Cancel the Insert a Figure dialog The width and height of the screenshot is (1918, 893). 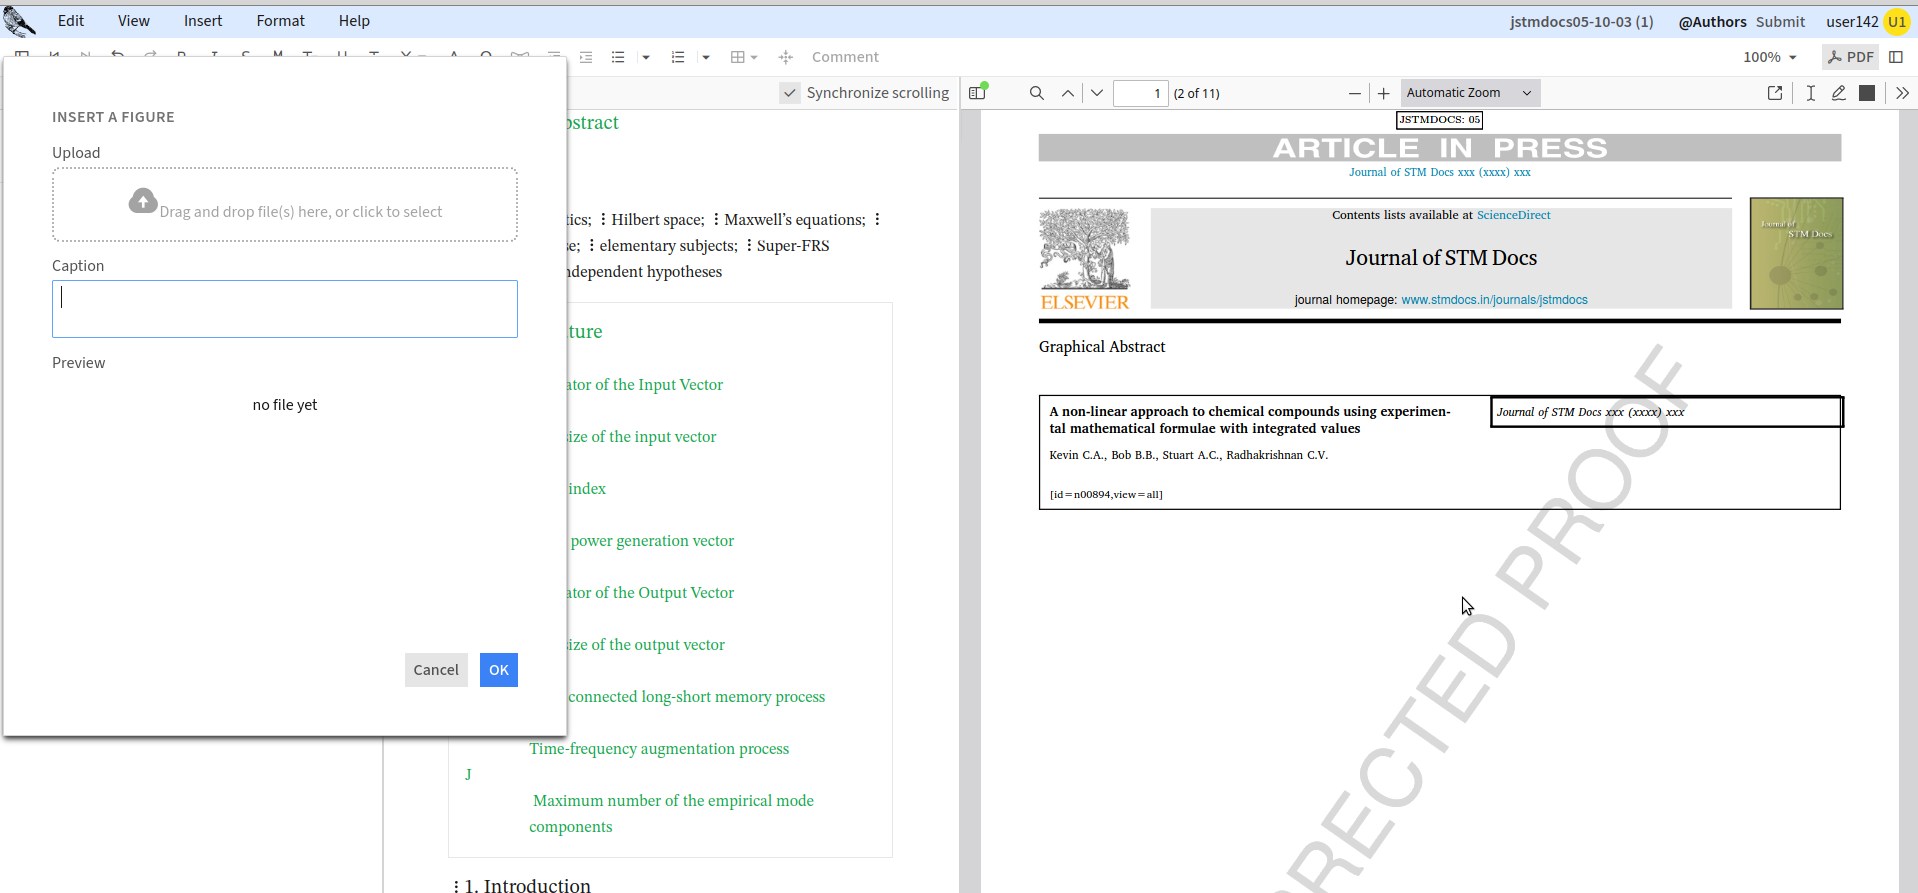[436, 670]
